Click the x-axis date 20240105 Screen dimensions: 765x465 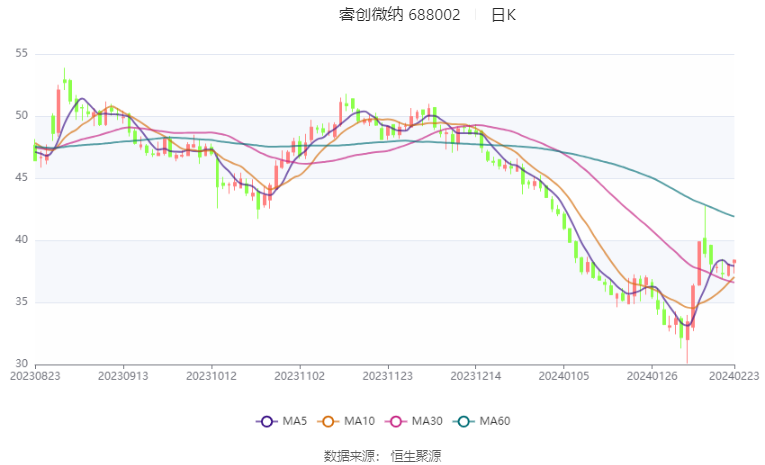pyautogui.click(x=564, y=376)
